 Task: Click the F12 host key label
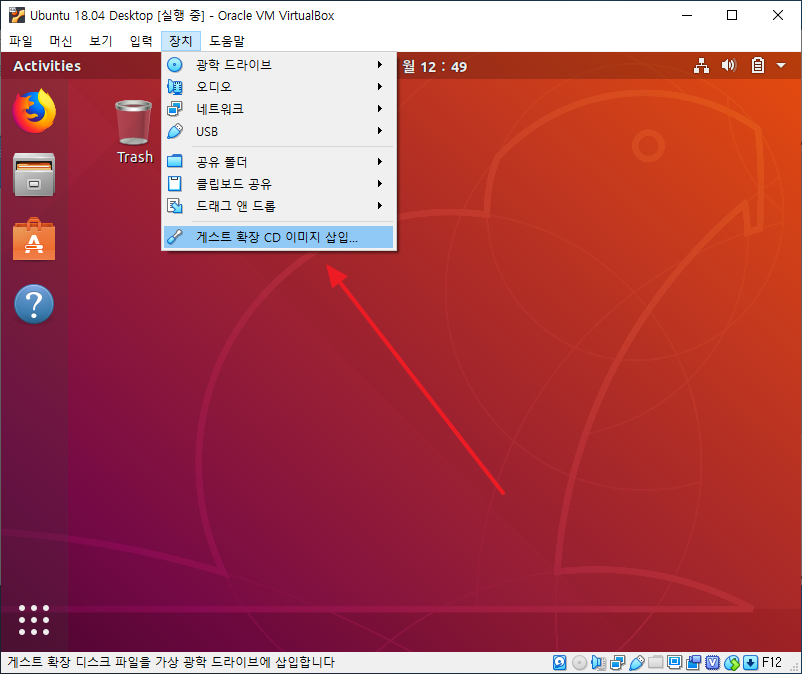[772, 663]
